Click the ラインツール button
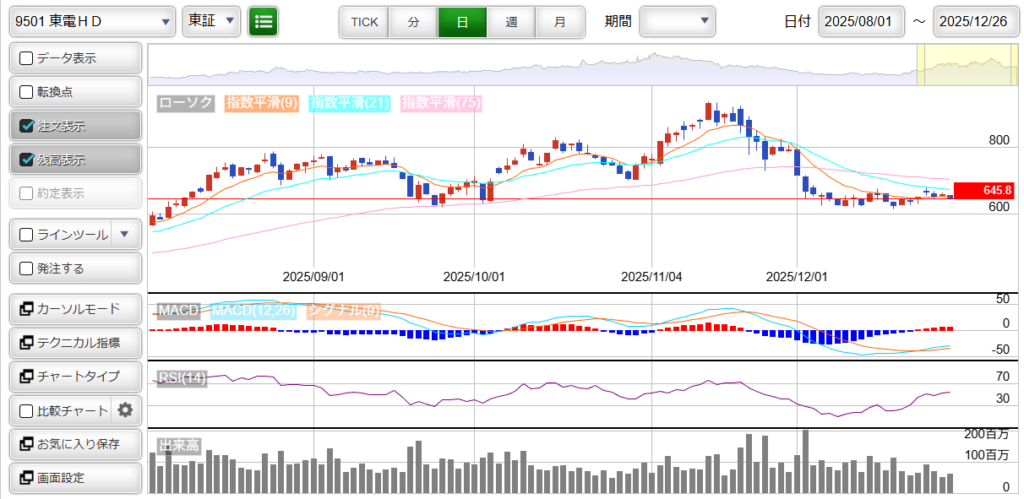The width and height of the screenshot is (1024, 499). [60, 234]
